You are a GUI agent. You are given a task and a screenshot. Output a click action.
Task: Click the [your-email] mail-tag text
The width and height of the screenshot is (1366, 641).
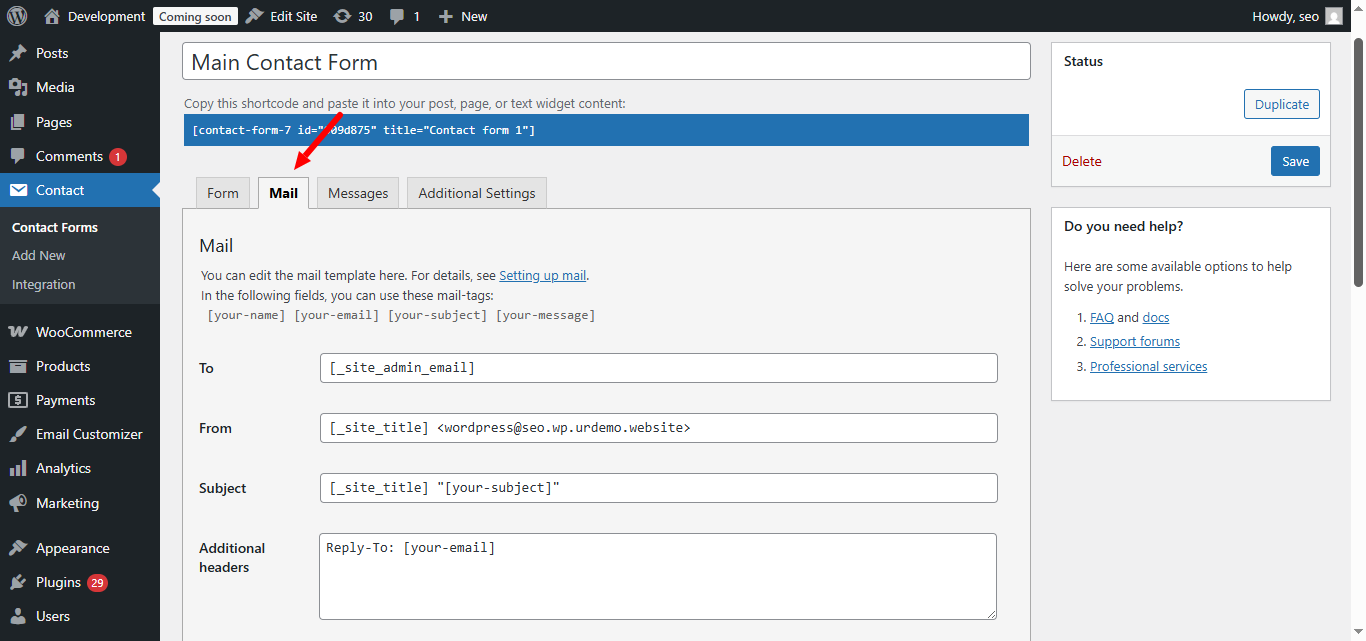[337, 315]
